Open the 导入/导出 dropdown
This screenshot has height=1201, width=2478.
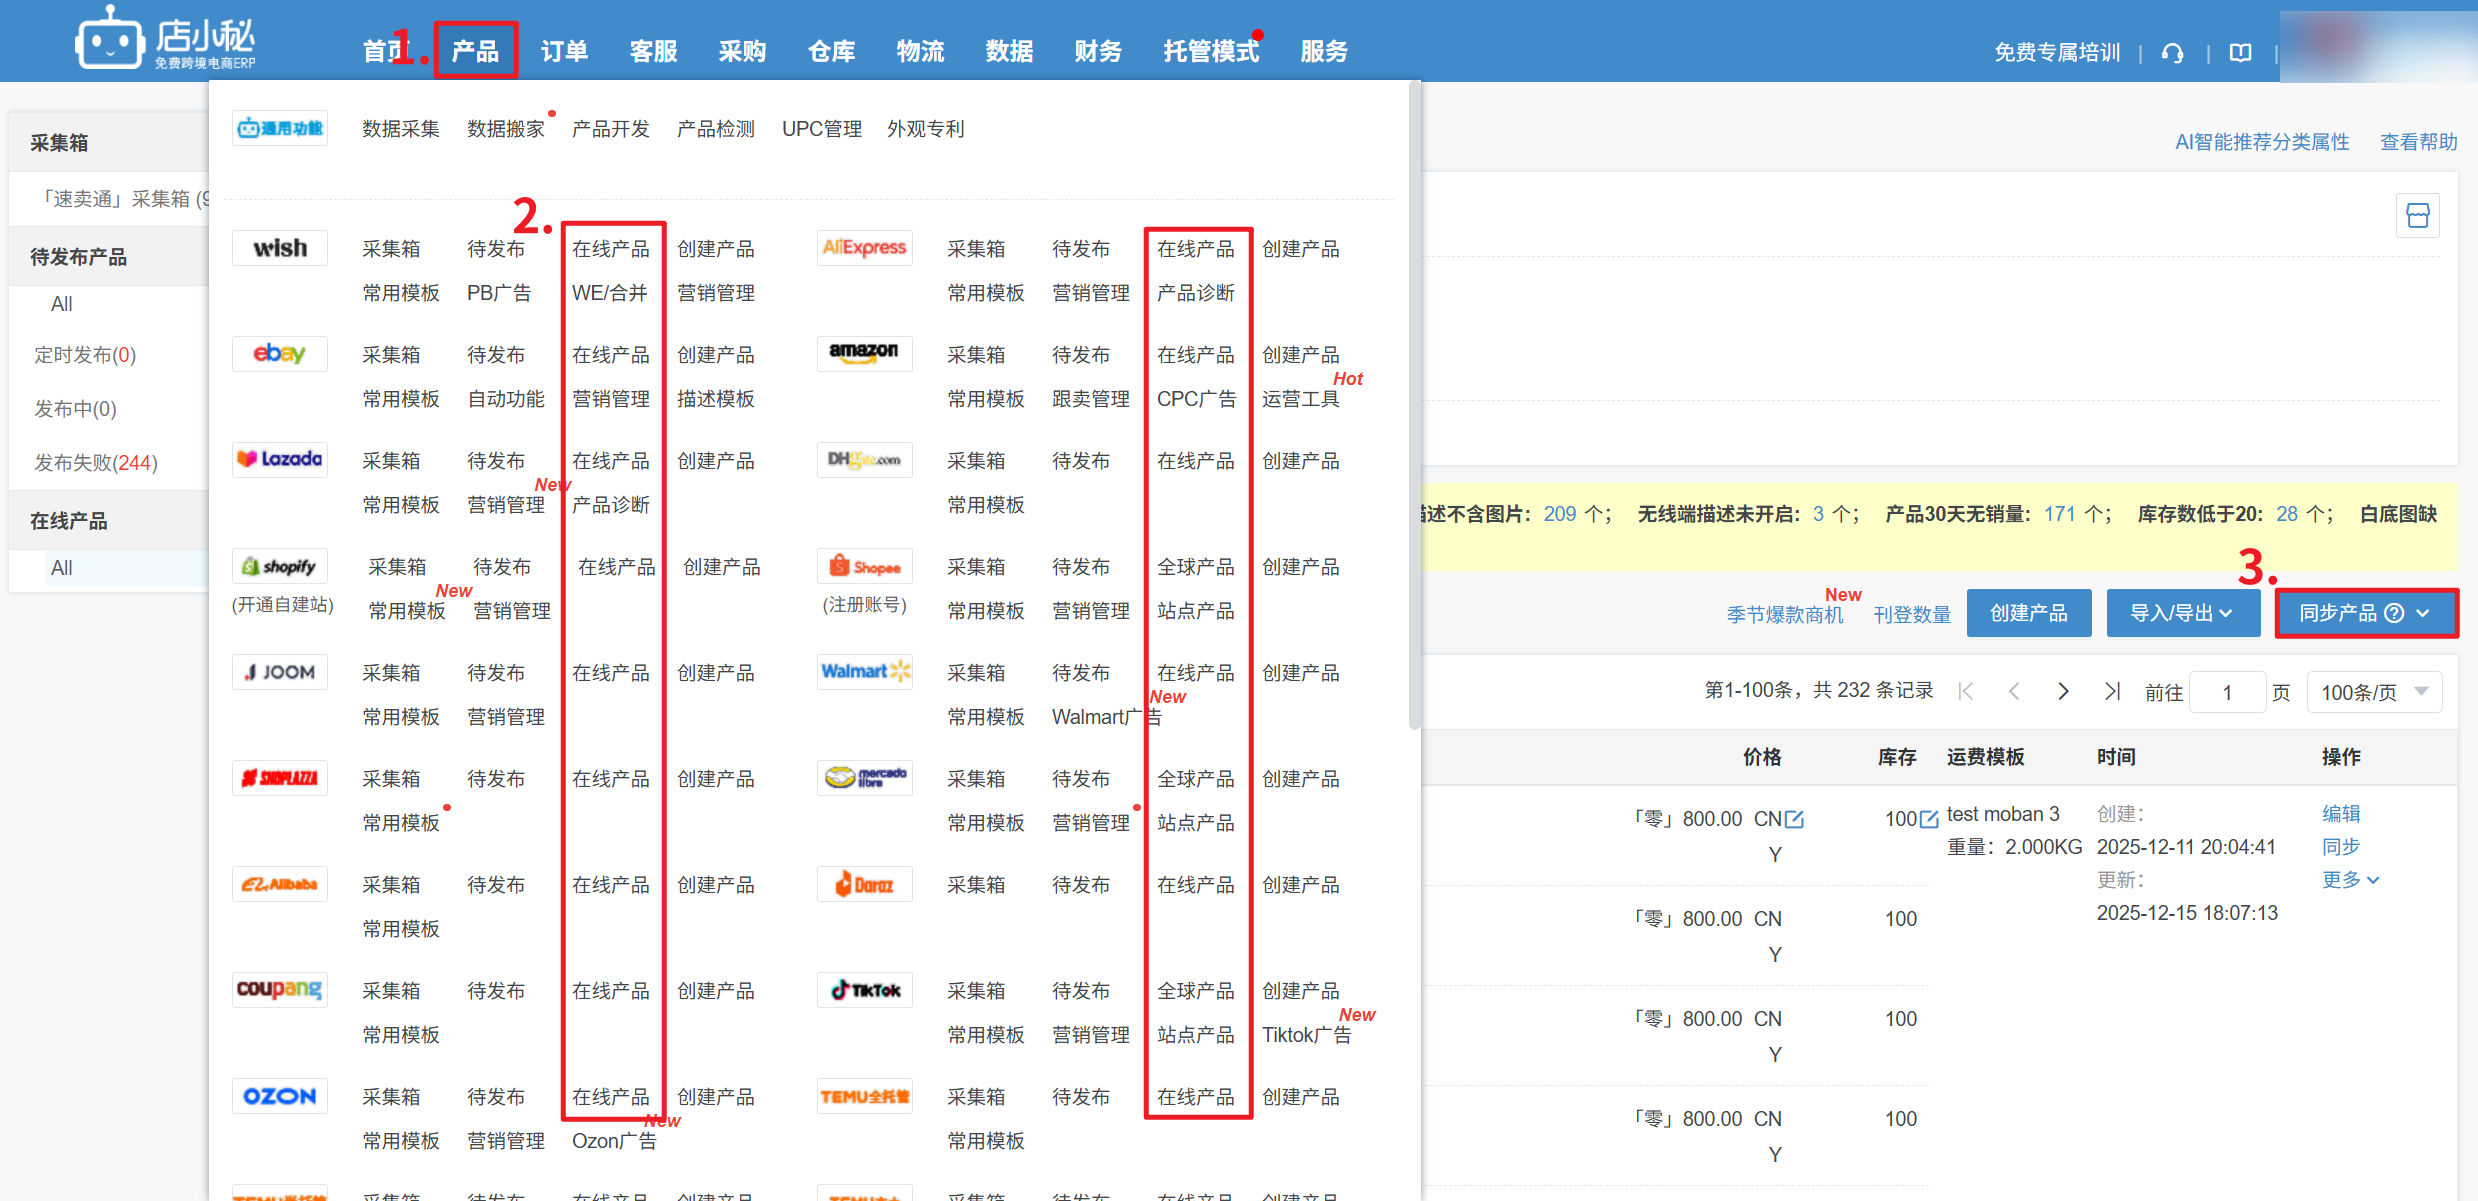(x=2182, y=613)
